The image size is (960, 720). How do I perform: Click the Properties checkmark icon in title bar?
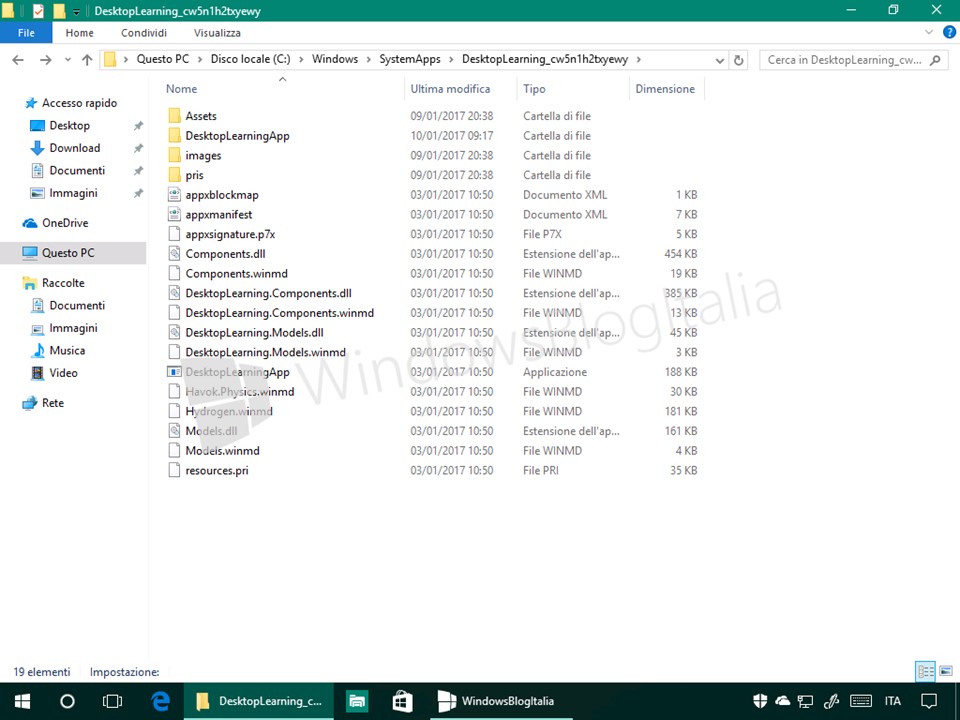38,10
